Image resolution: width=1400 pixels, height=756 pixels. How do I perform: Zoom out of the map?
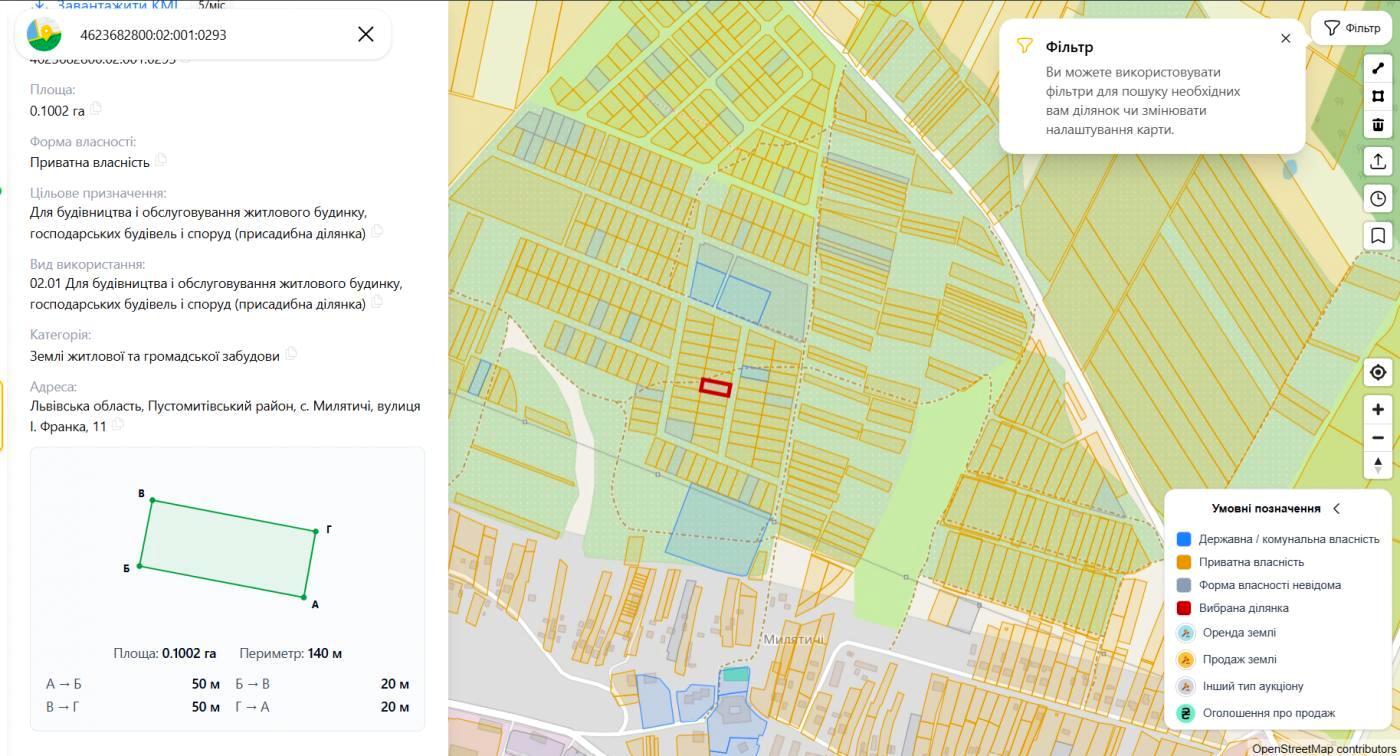[1378, 438]
